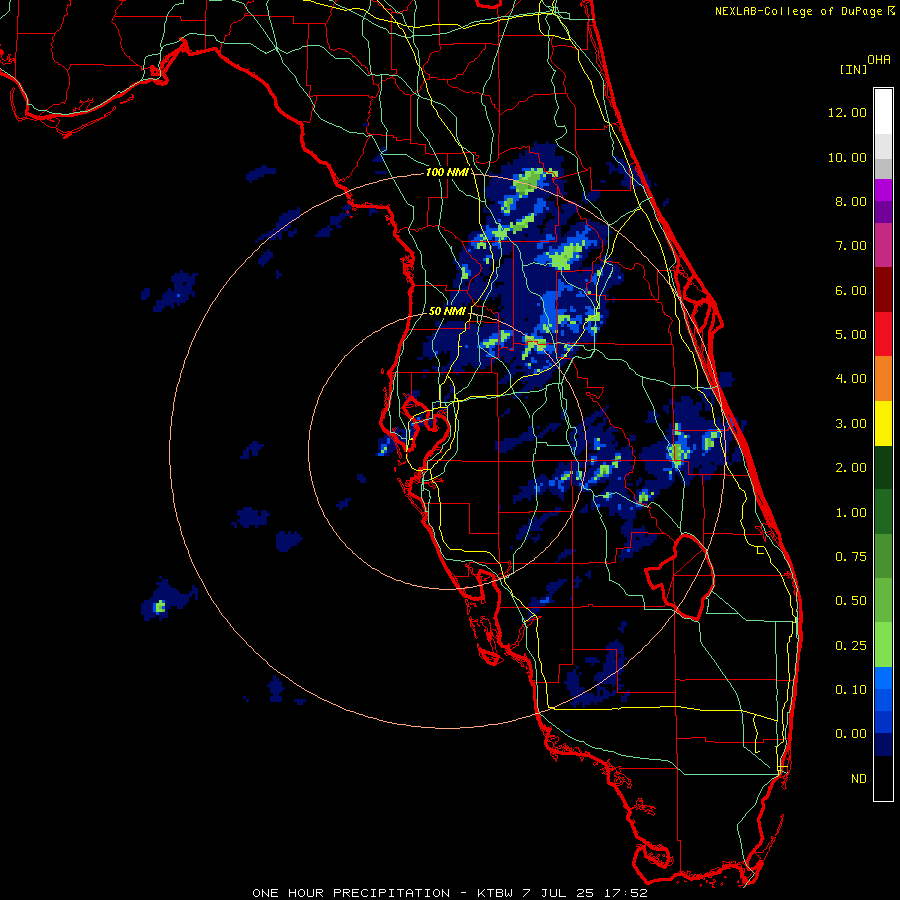Pick the black ND legend swatch

[883, 778]
